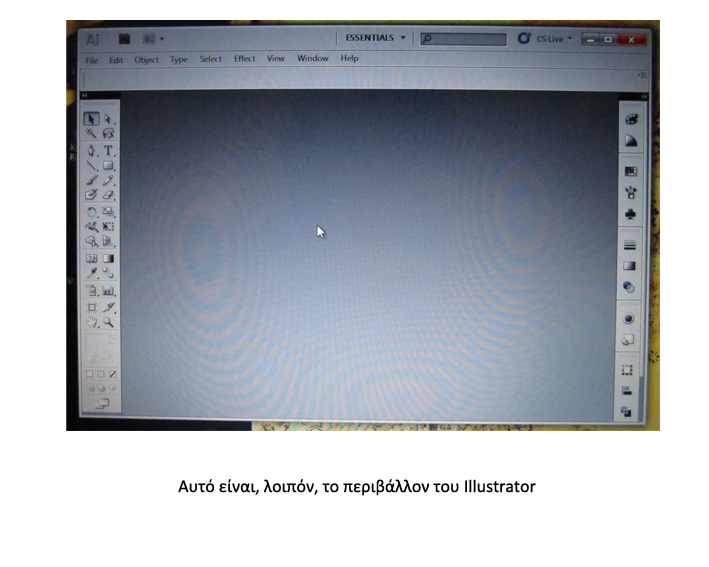The height and width of the screenshot is (567, 709).
Task: Switch to Draw Inside mode
Action: [113, 388]
